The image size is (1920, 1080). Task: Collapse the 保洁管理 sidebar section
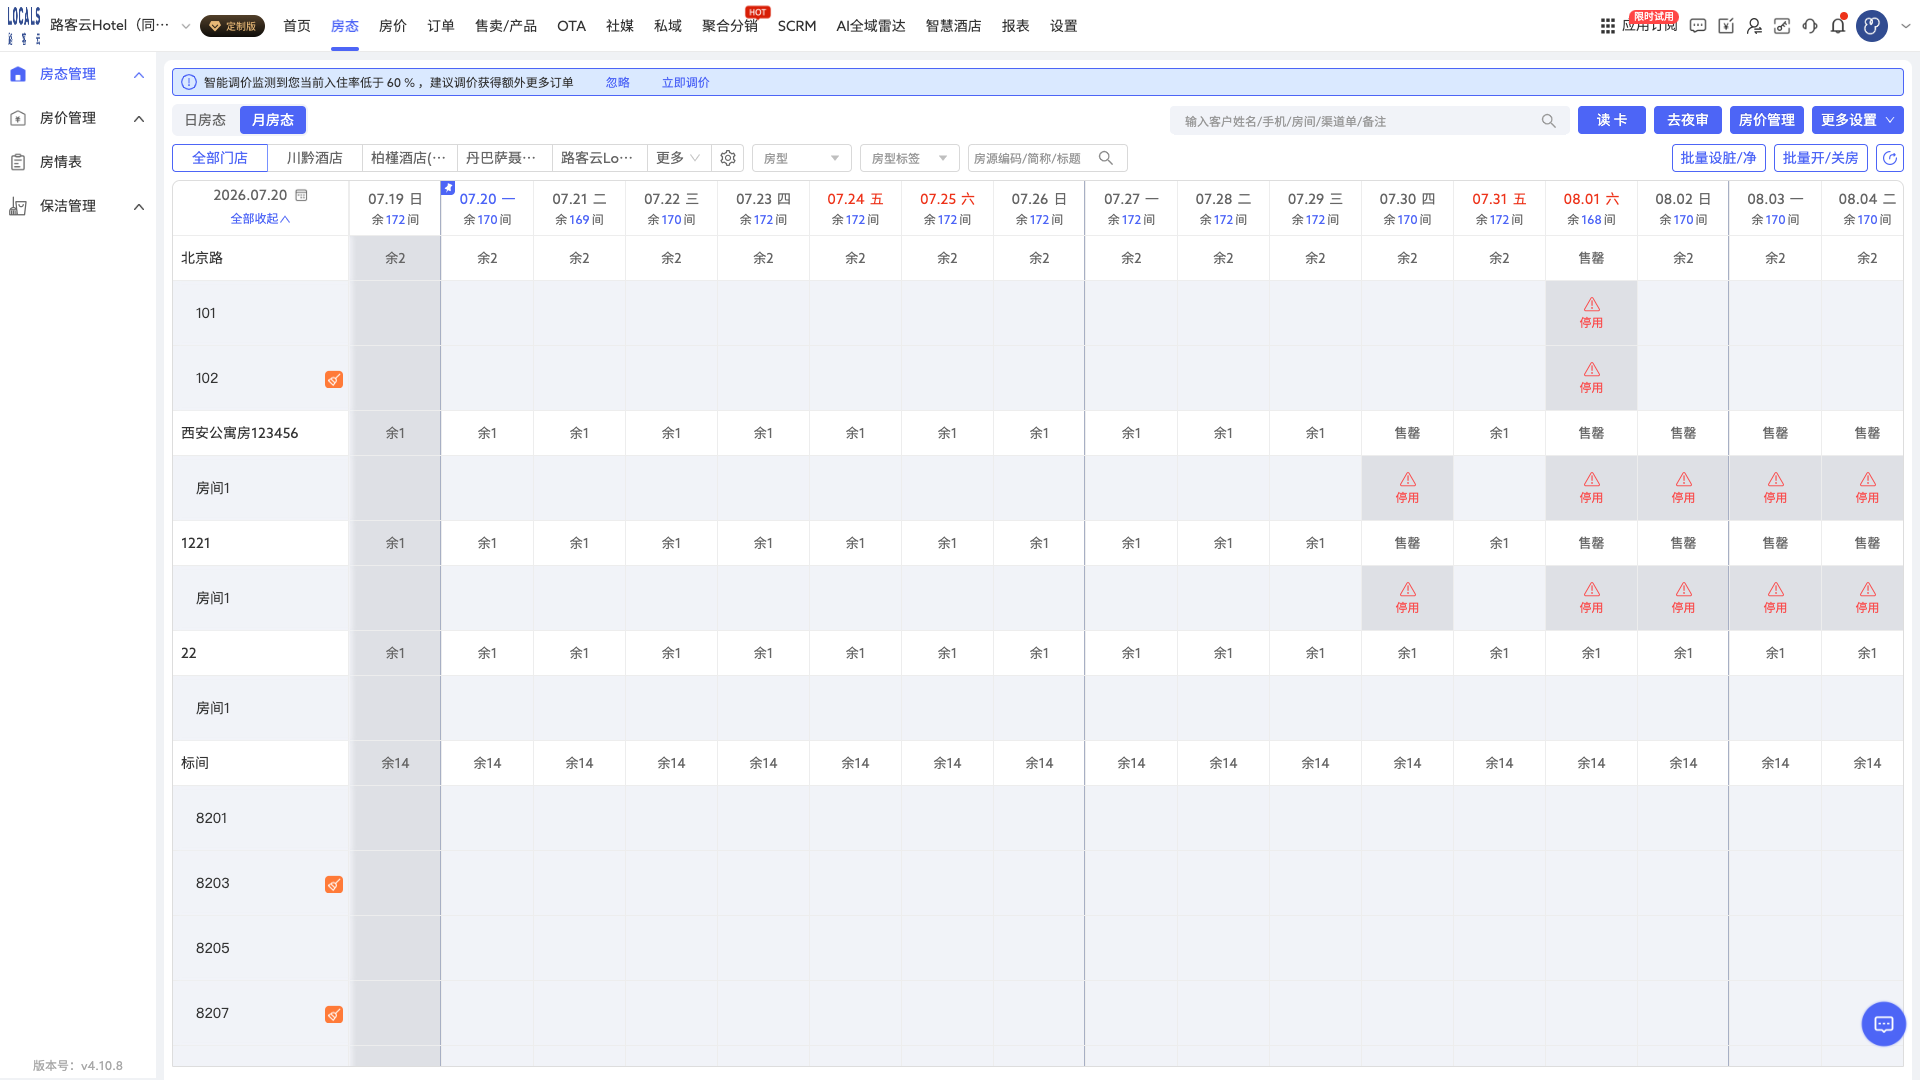click(139, 207)
